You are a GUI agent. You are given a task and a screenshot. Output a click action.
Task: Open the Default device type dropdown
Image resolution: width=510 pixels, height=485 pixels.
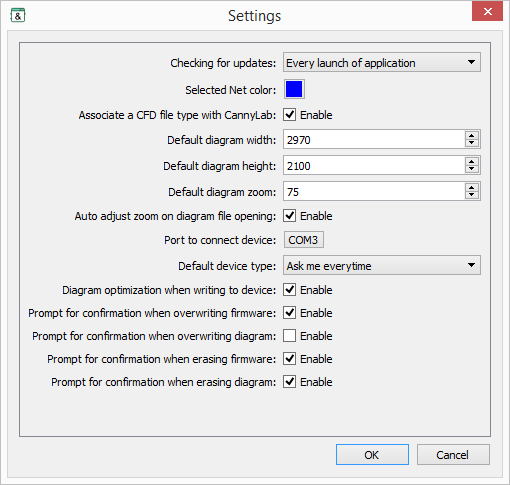tap(382, 265)
